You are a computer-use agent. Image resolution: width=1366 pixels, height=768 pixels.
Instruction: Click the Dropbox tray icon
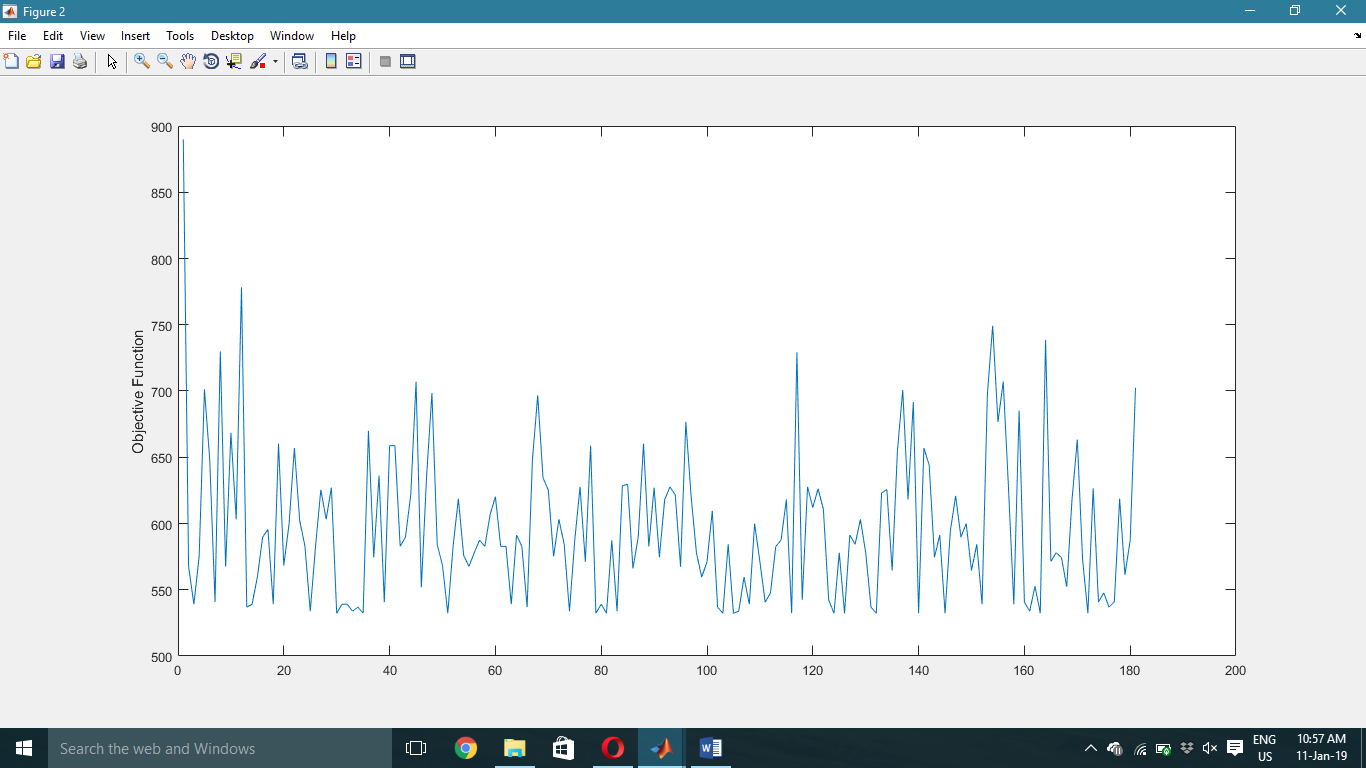pyautogui.click(x=1187, y=748)
